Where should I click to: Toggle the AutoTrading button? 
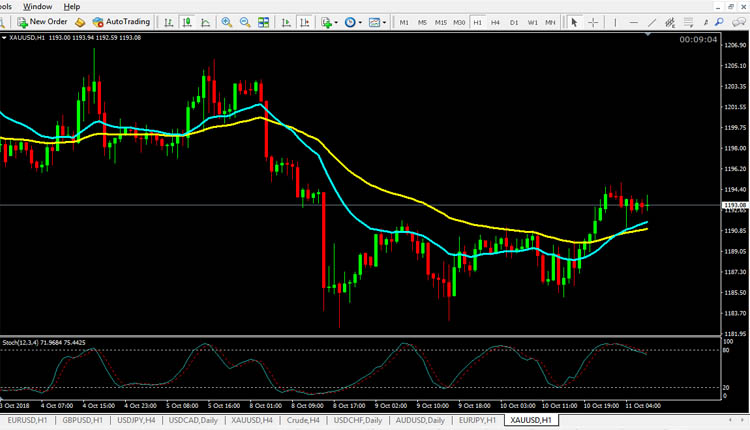point(121,22)
